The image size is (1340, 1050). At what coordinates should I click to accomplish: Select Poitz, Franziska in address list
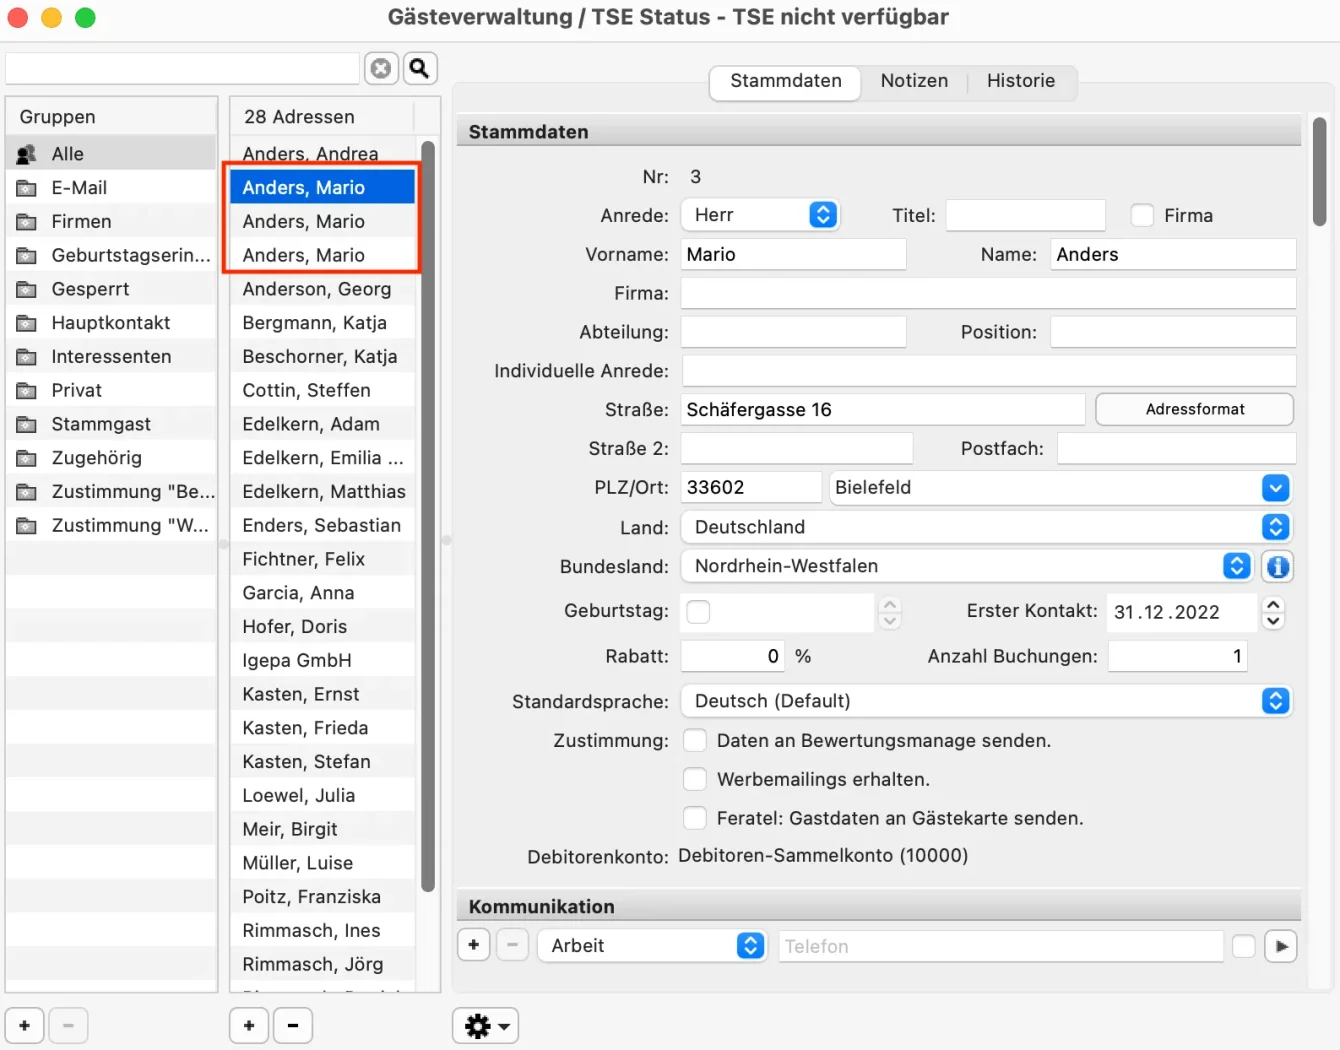point(322,897)
